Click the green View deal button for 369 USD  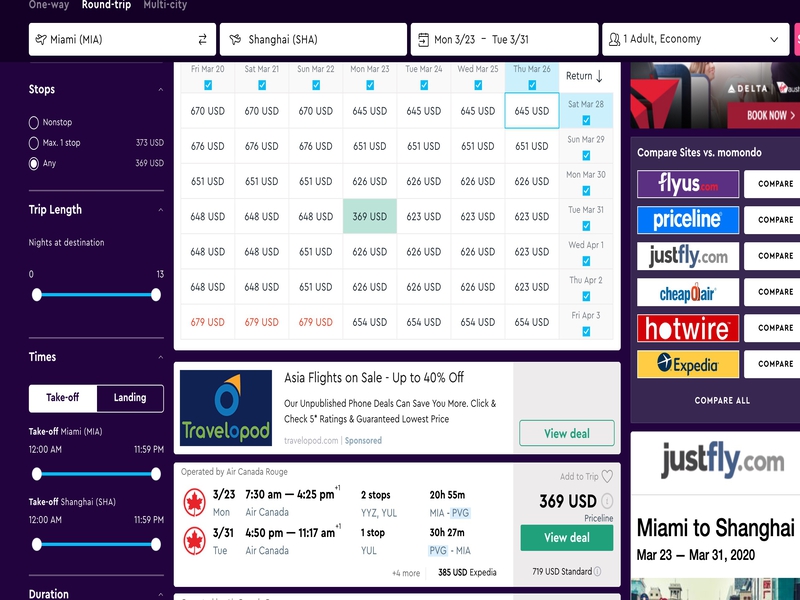pos(567,538)
